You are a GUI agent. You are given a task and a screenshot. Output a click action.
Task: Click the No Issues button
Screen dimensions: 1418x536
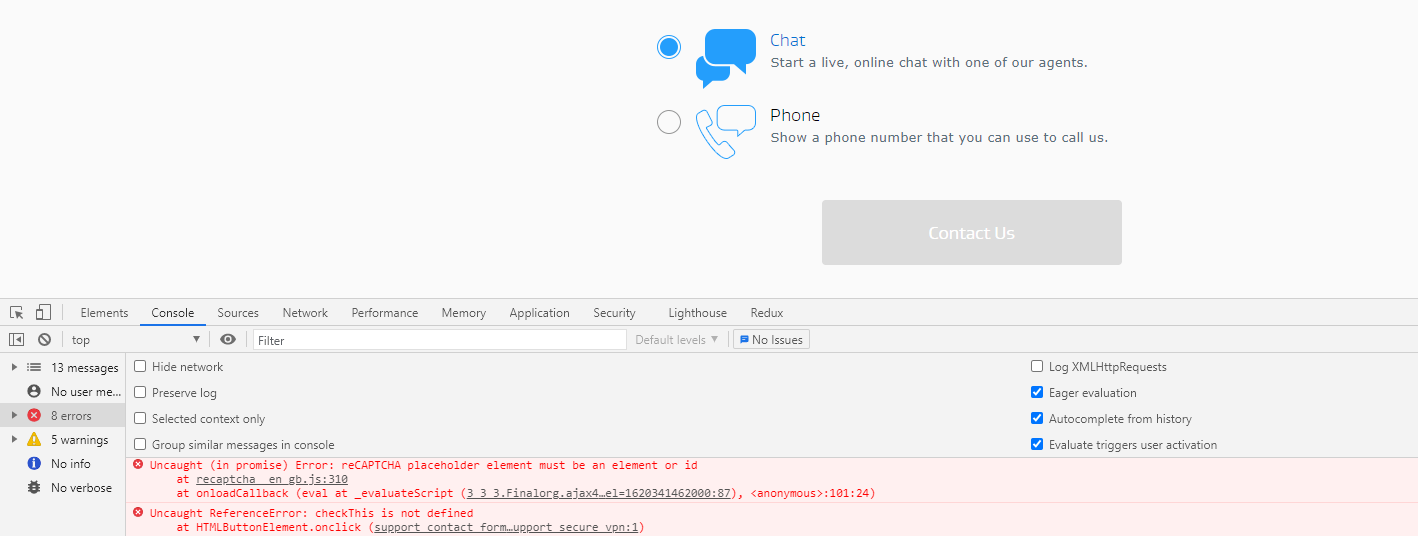coord(771,340)
